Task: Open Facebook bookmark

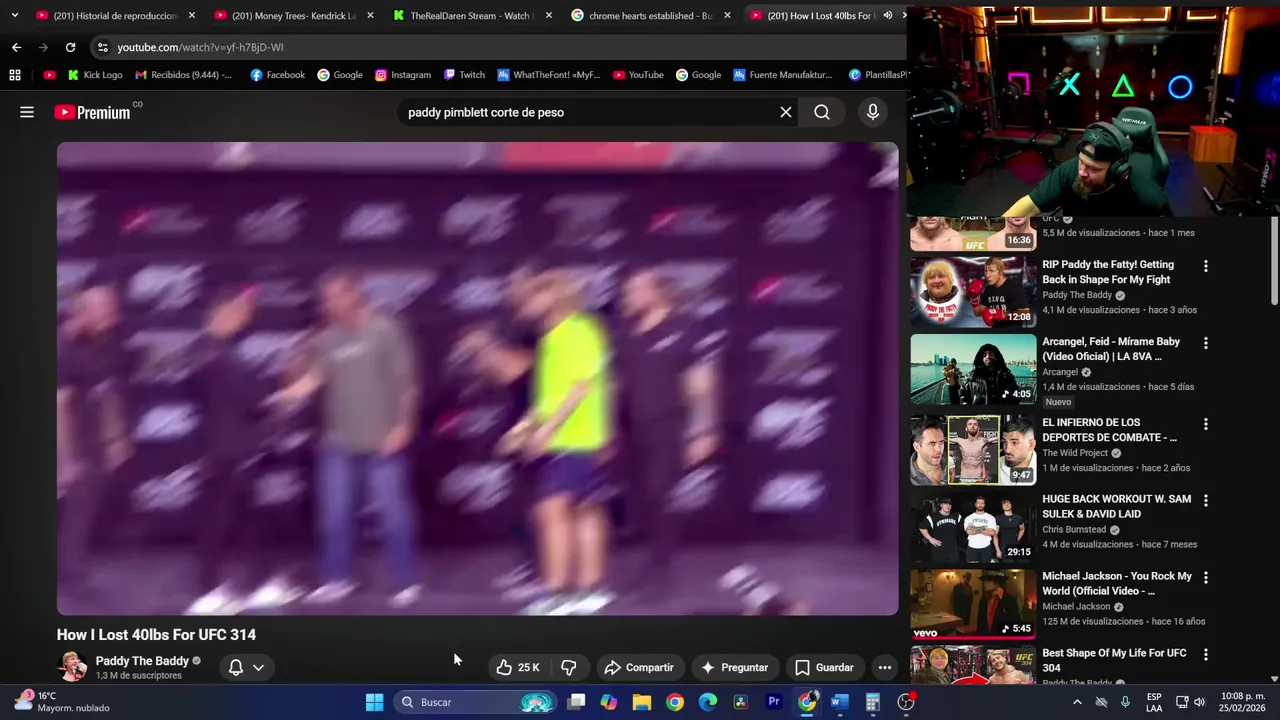Action: 278,75
